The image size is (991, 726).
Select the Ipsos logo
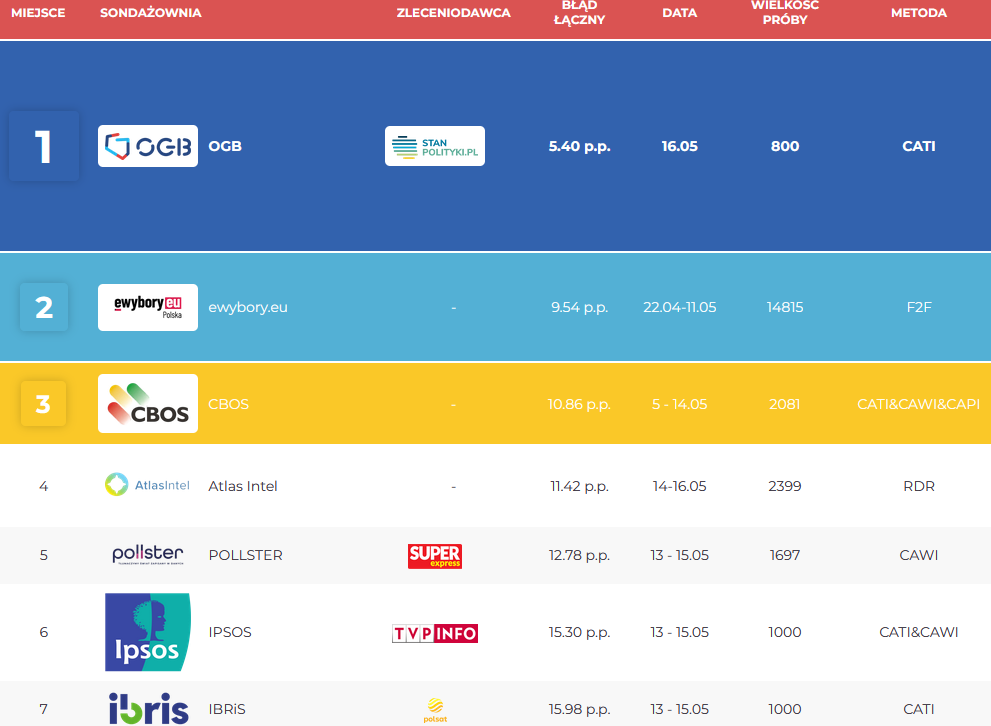tap(148, 632)
